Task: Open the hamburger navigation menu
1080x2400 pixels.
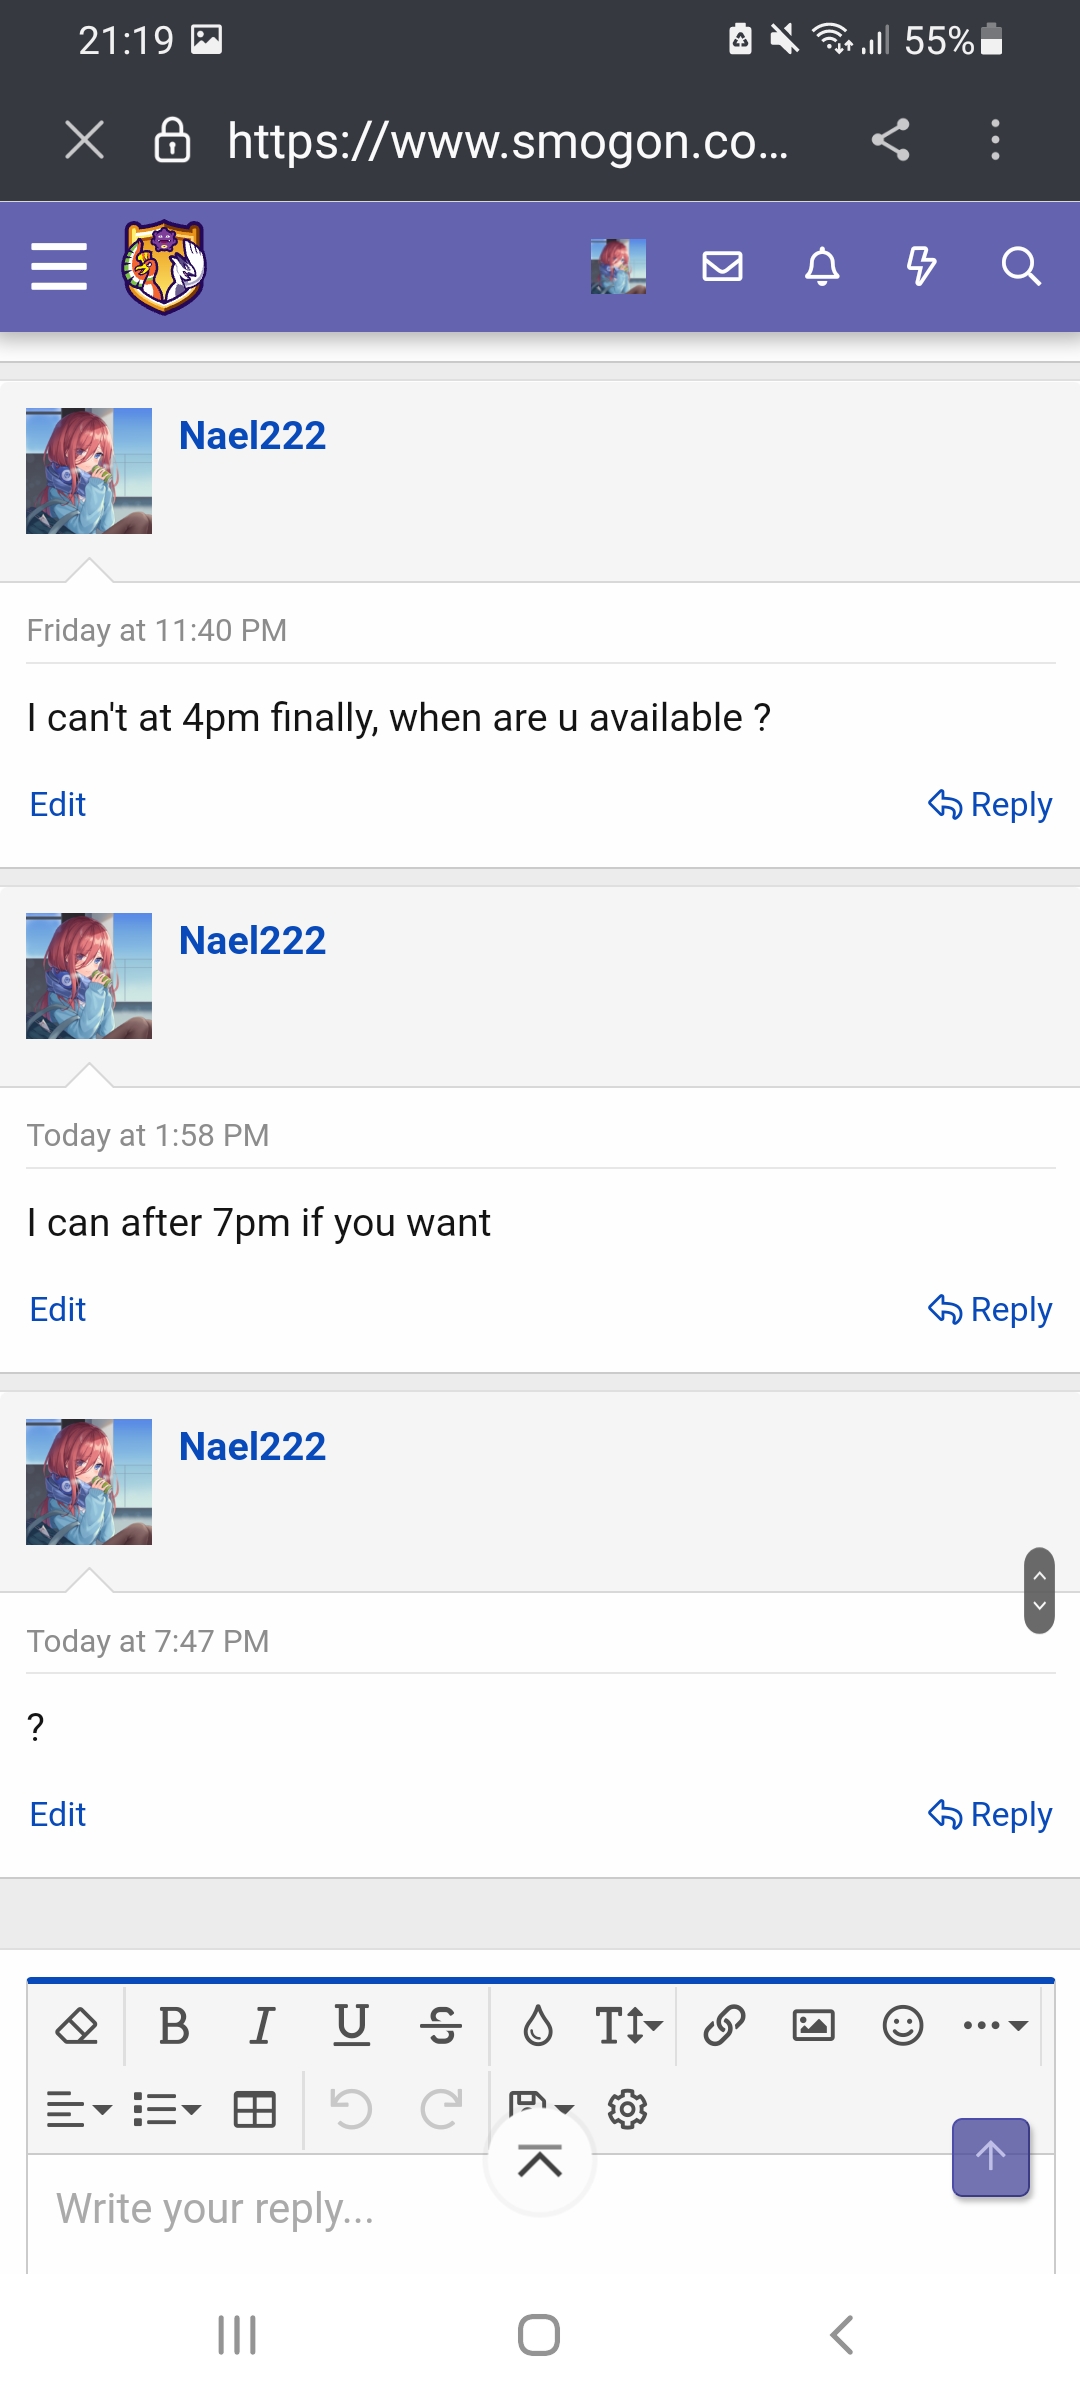Action: click(x=59, y=266)
